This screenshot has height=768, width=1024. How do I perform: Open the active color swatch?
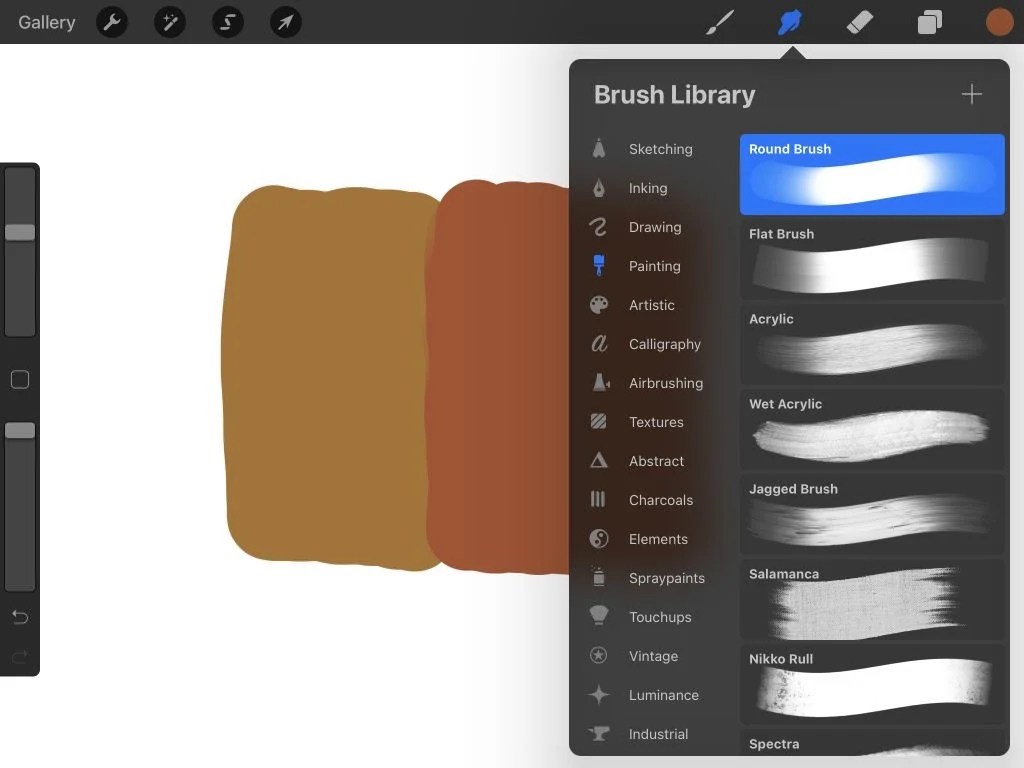pyautogui.click(x=999, y=21)
